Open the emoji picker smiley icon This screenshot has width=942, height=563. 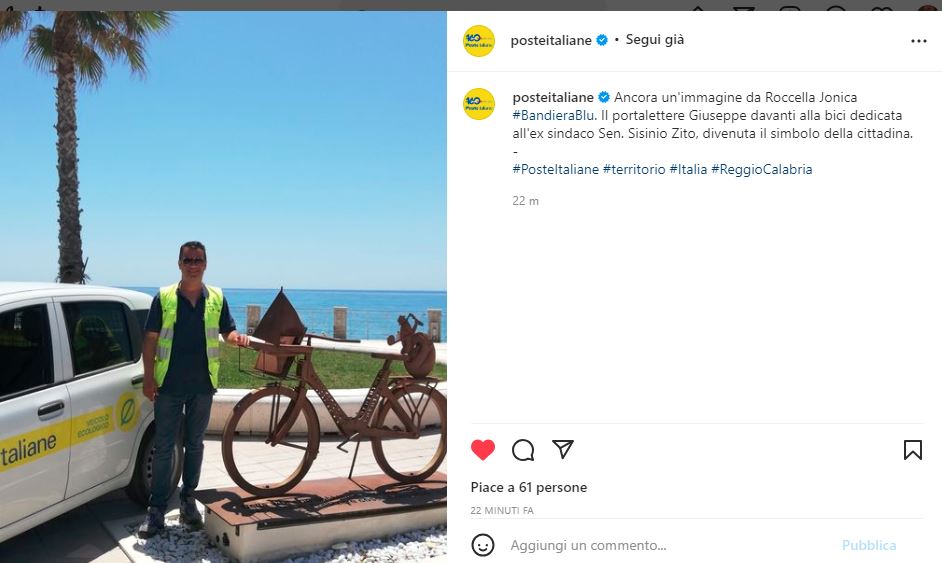(482, 545)
